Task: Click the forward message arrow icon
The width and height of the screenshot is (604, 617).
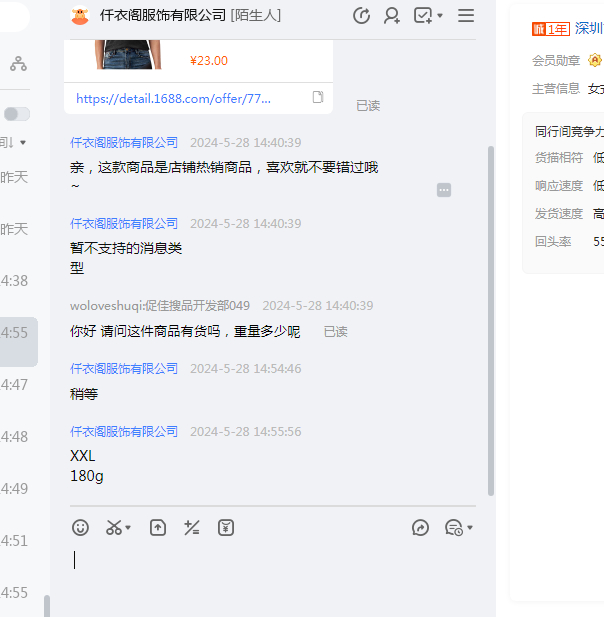Action: pos(420,528)
